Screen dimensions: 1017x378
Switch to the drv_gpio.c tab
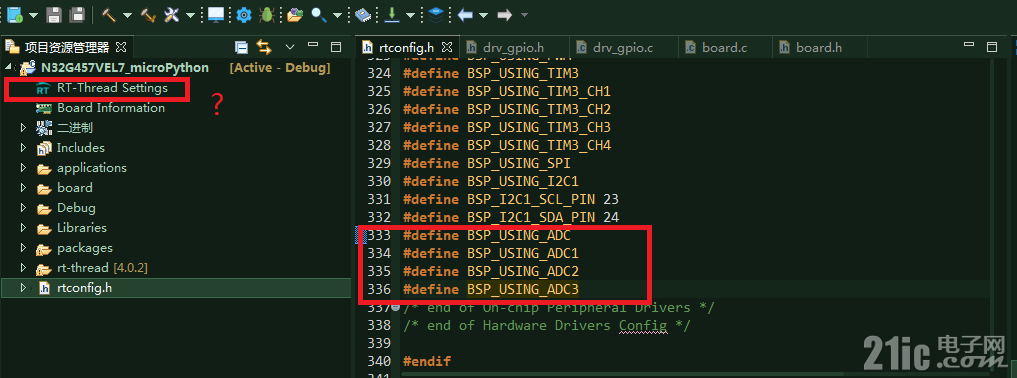point(623,47)
